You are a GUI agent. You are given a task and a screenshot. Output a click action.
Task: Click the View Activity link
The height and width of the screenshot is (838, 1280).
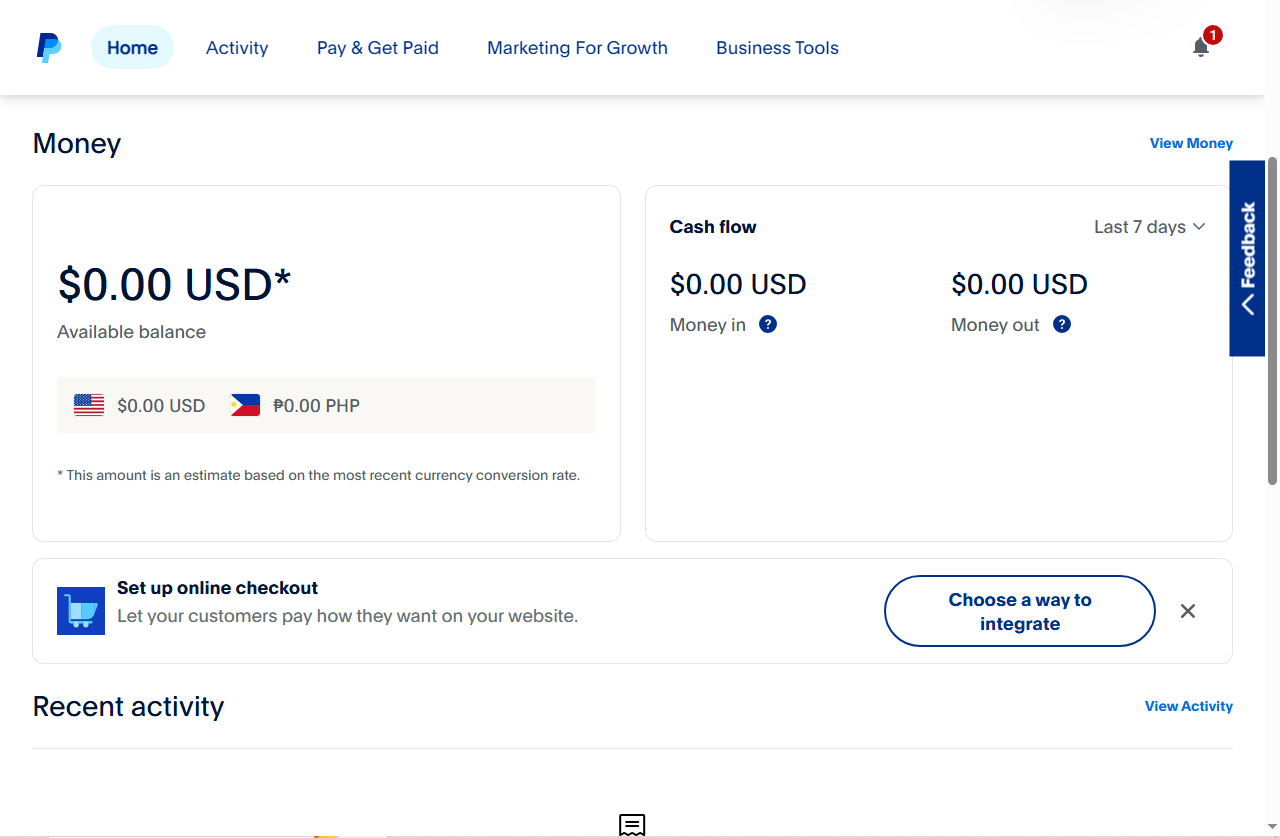pyautogui.click(x=1189, y=706)
